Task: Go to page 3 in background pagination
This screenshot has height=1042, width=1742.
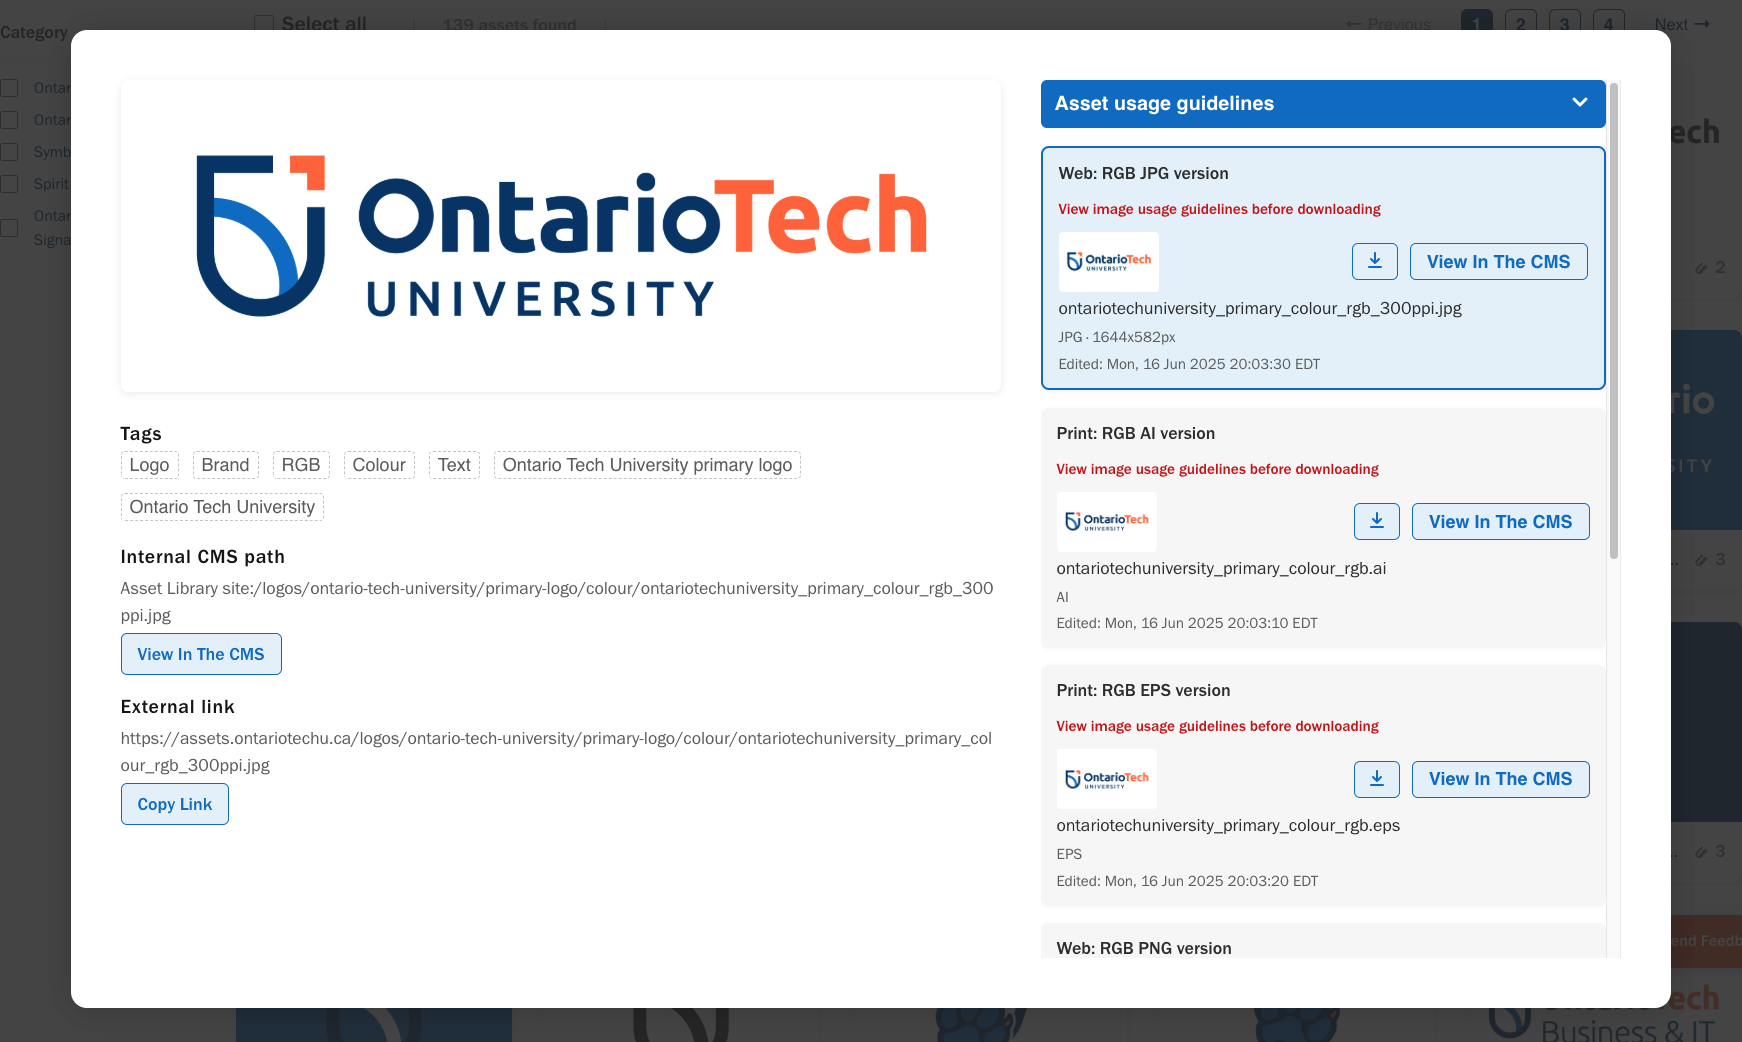Action: click(x=1565, y=24)
